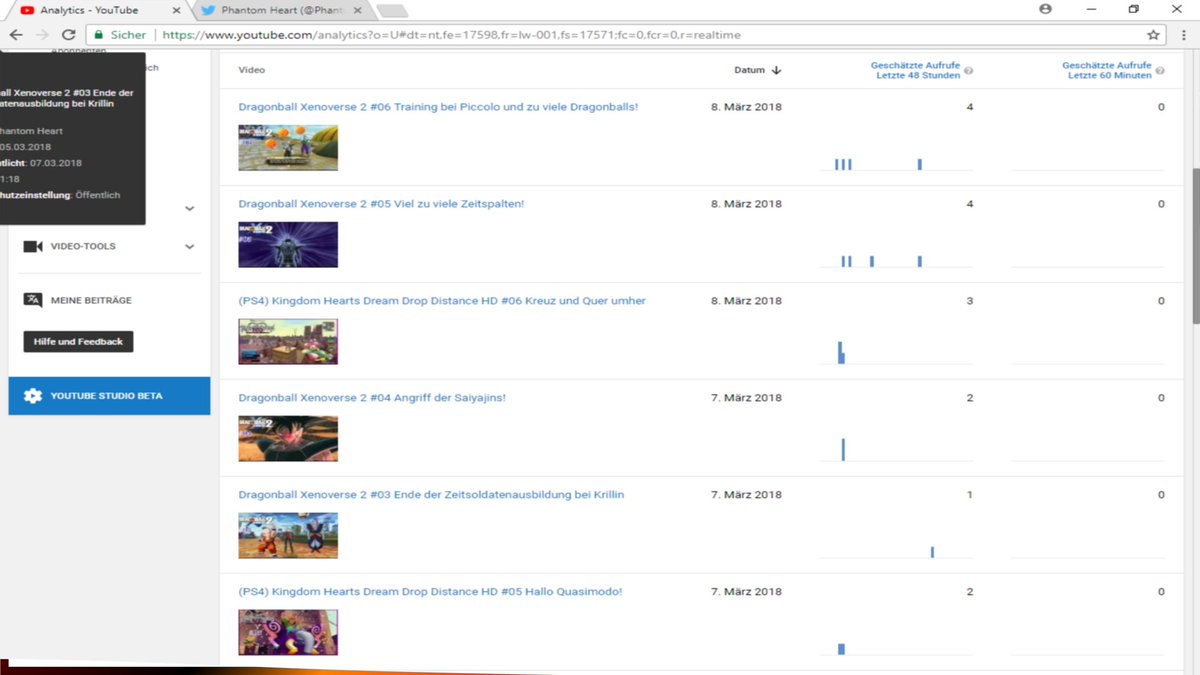This screenshot has height=675, width=1200.
Task: Expand the sidebar section above Video-Tools
Action: coord(189,209)
